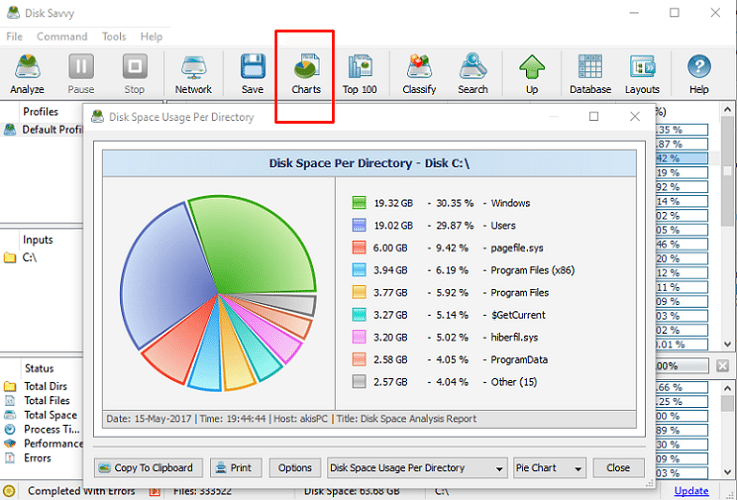Click upper list scrollbar up arrow
The height and width of the screenshot is (500, 737).
tap(728, 109)
